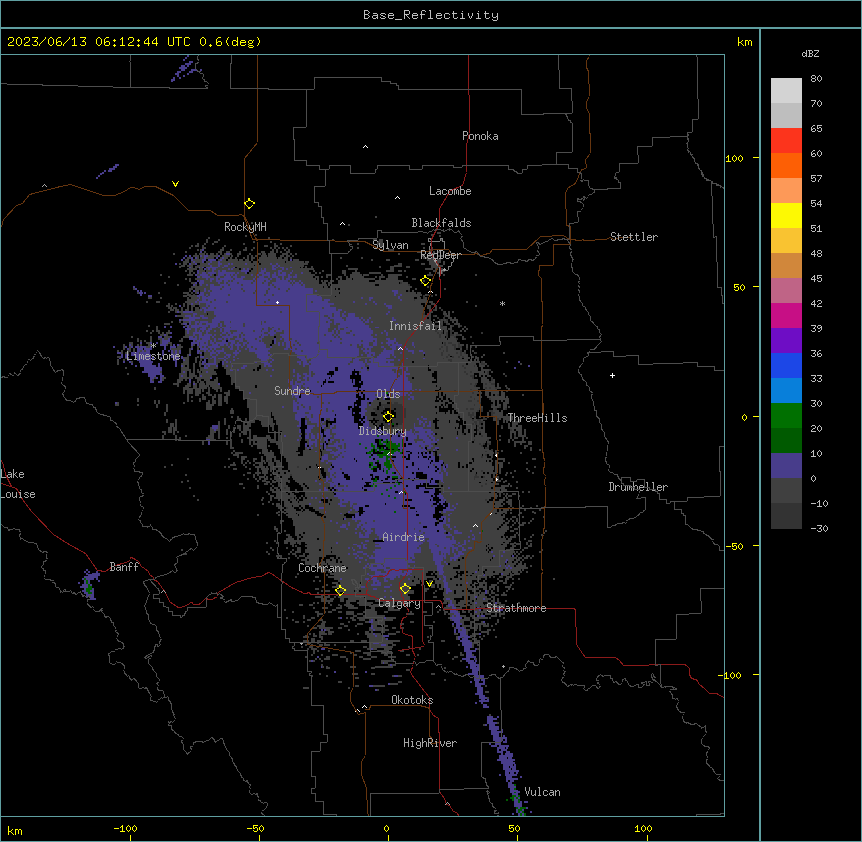Viewport: 862px width, 842px height.
Task: Click the dBZ legend heading
Action: [810, 54]
